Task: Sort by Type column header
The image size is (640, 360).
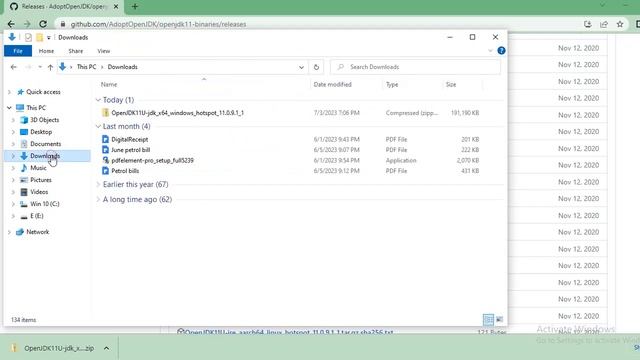Action: [392, 84]
